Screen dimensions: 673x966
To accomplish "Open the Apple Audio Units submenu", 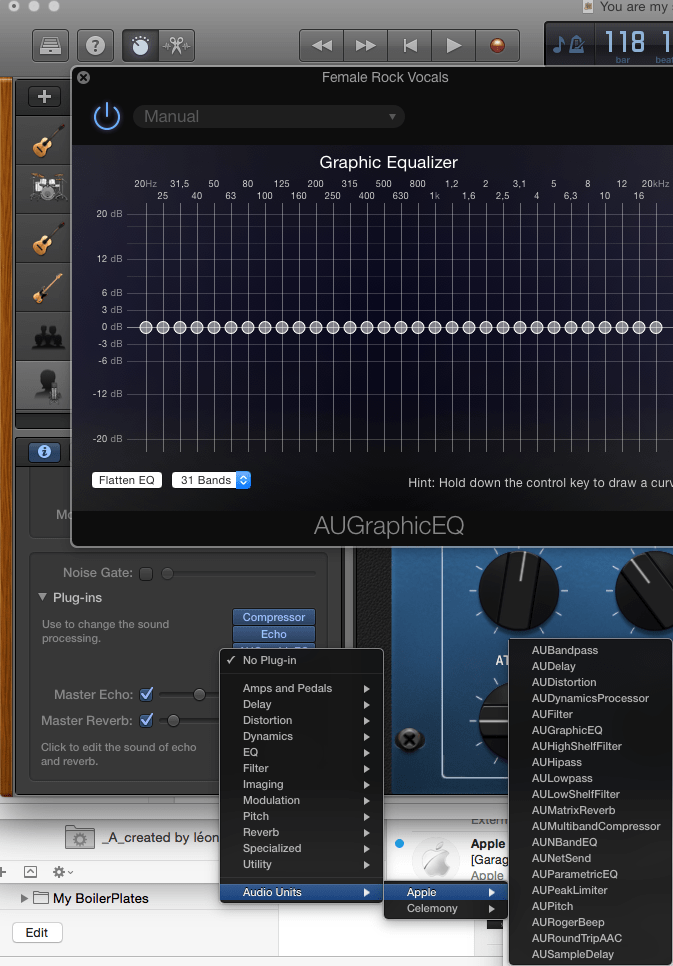I will [x=446, y=892].
